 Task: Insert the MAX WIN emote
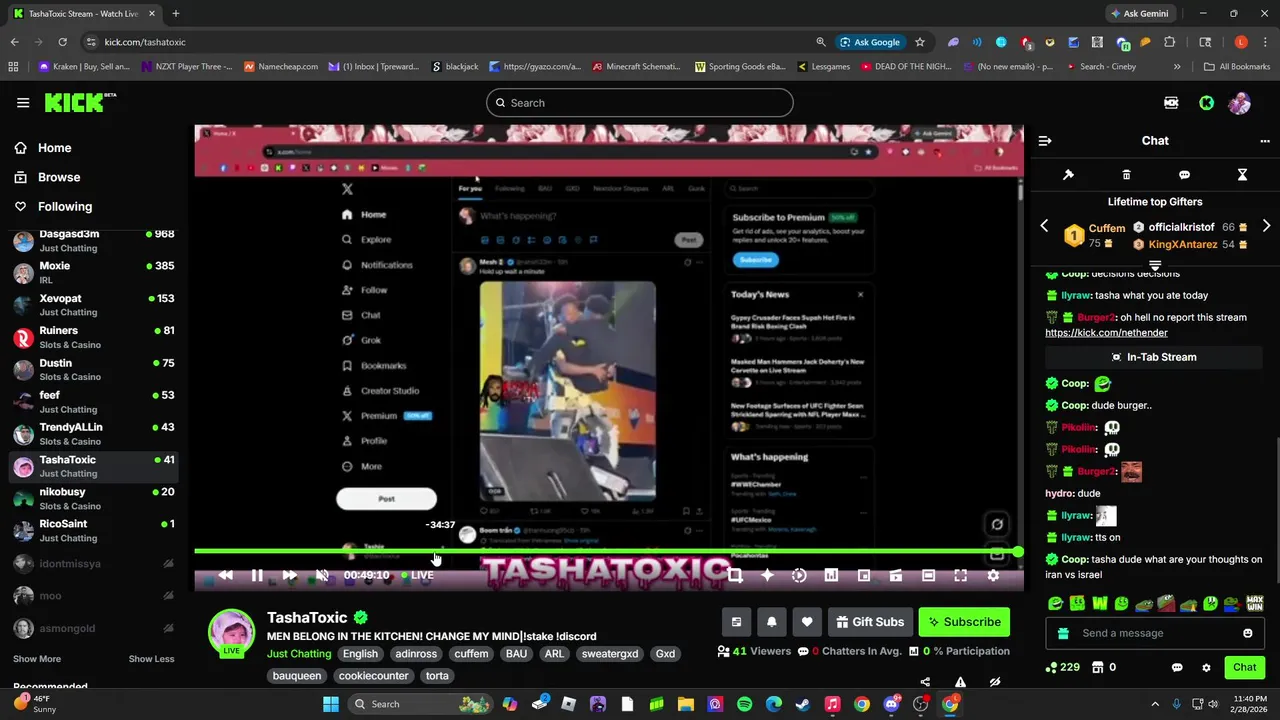click(x=1255, y=603)
